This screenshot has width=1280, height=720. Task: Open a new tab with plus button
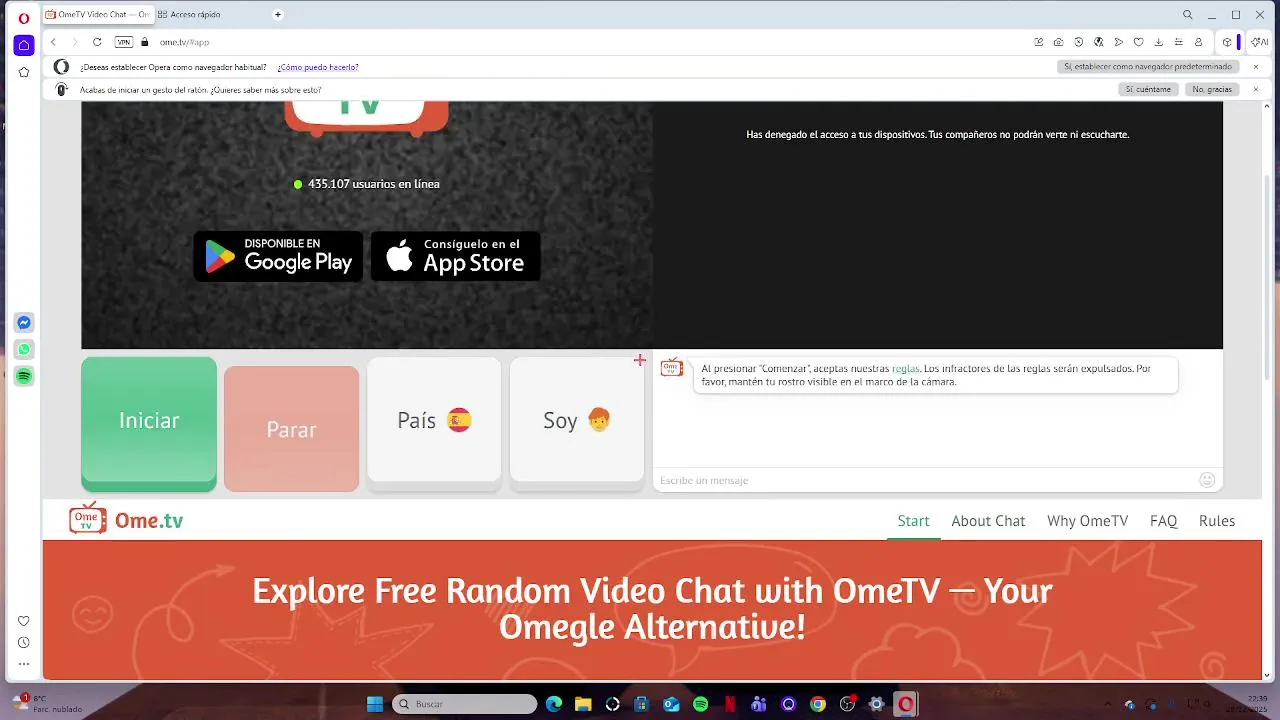click(x=278, y=15)
